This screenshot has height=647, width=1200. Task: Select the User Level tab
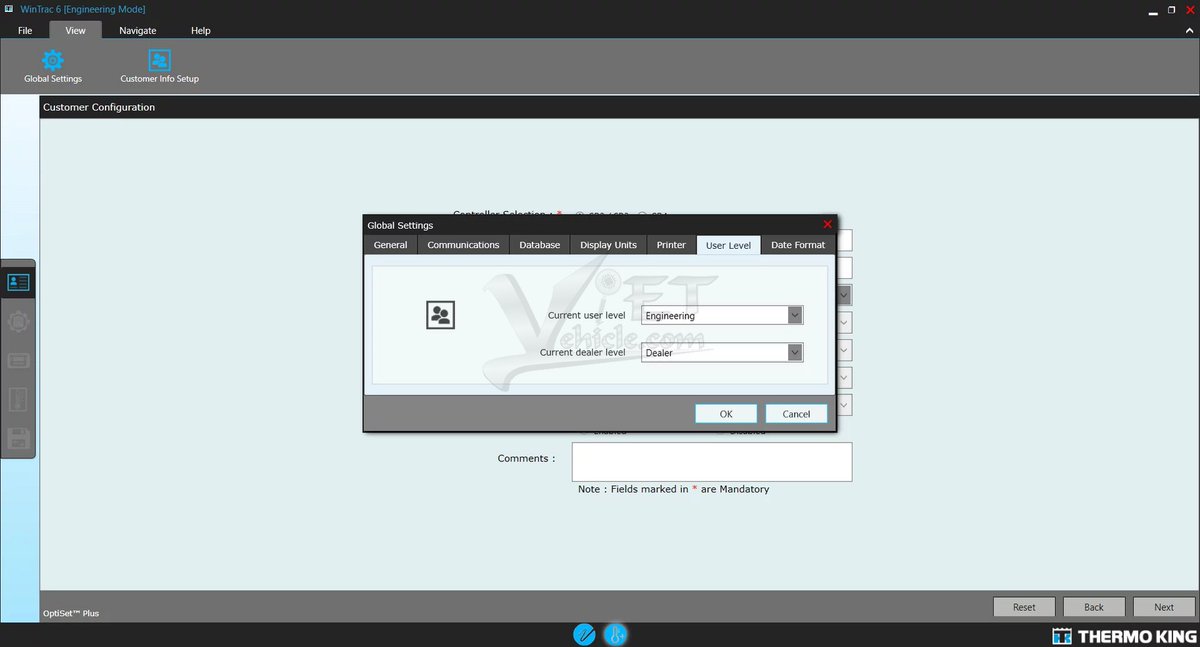point(728,245)
